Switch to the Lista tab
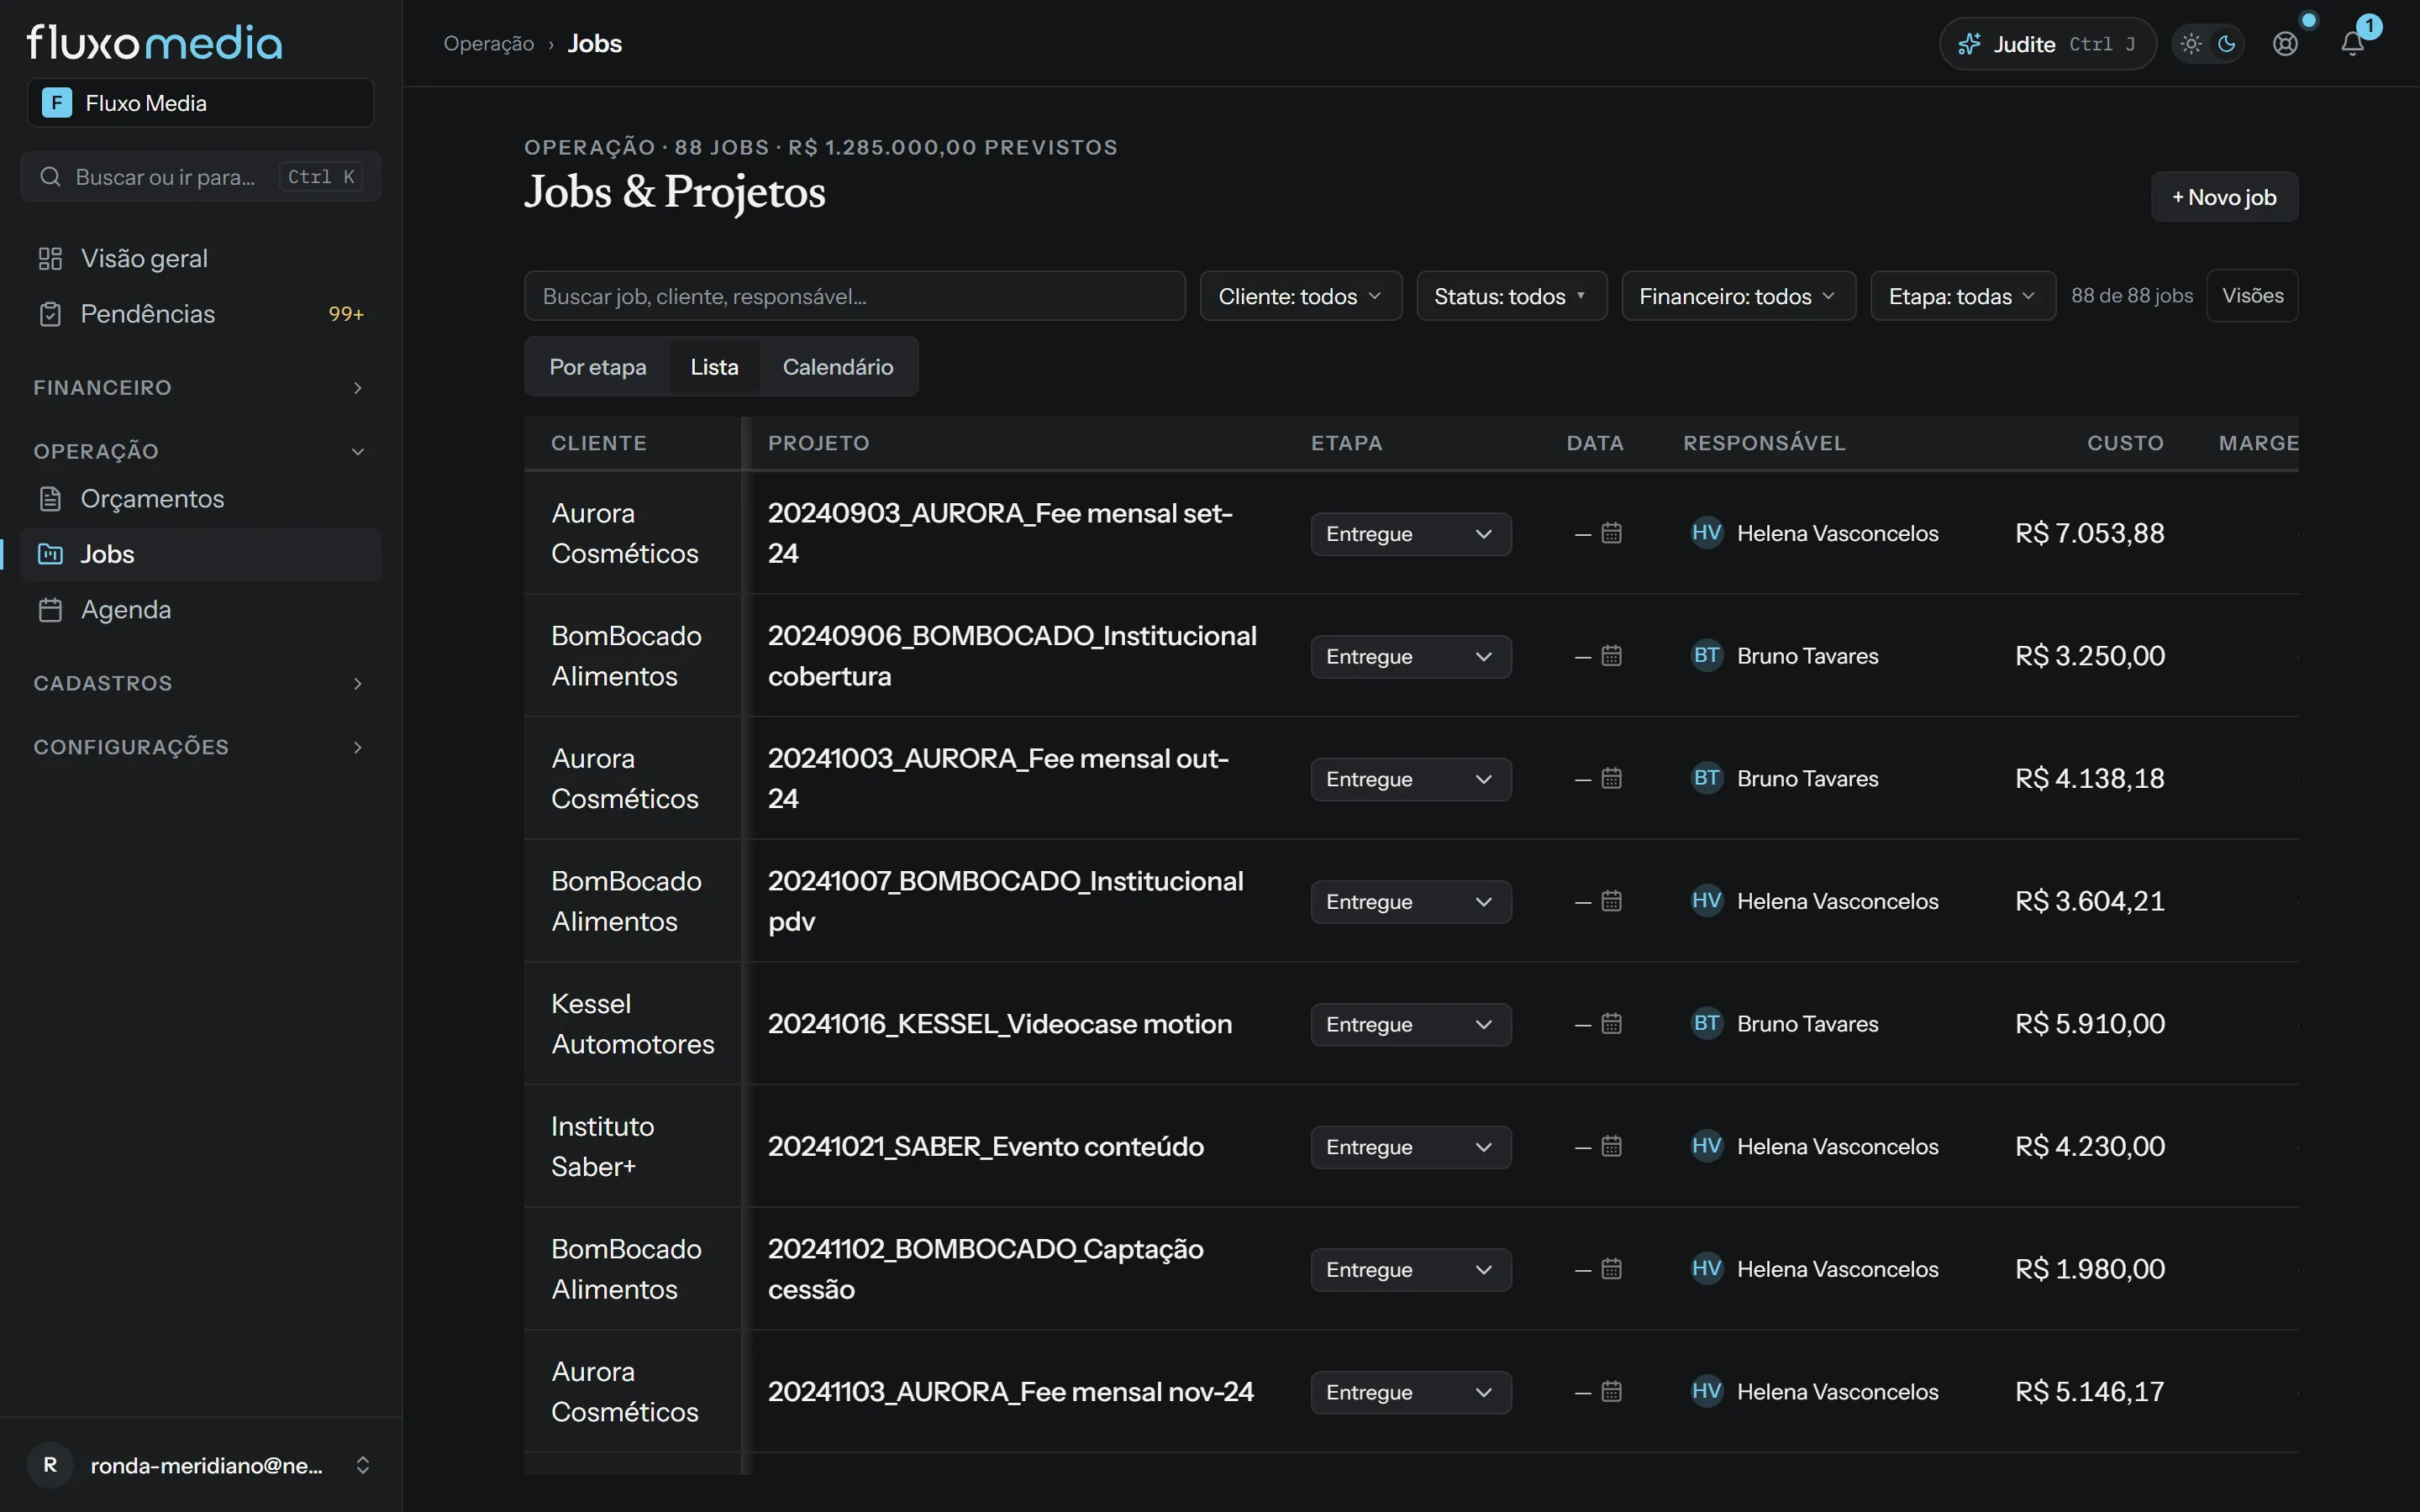2420x1512 pixels. 714,367
